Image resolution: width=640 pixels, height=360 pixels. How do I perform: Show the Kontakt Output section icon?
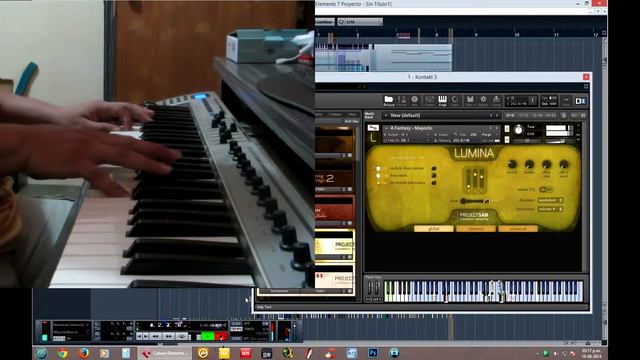click(x=429, y=100)
